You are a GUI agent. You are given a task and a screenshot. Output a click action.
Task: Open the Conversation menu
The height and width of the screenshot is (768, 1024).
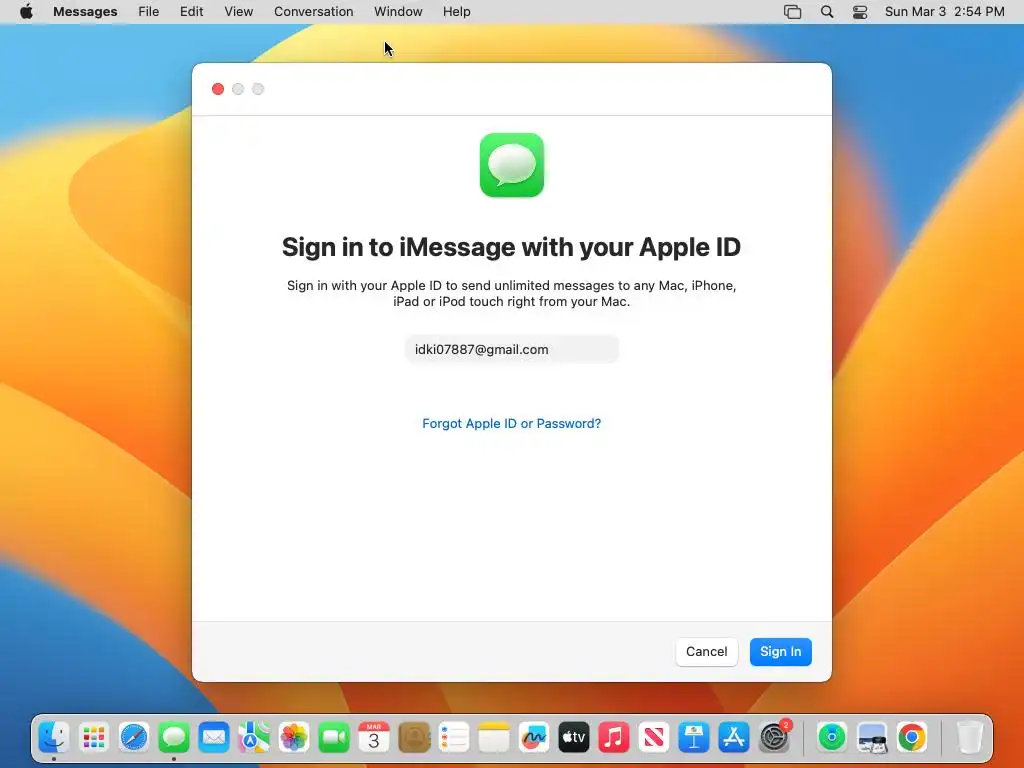click(x=313, y=12)
